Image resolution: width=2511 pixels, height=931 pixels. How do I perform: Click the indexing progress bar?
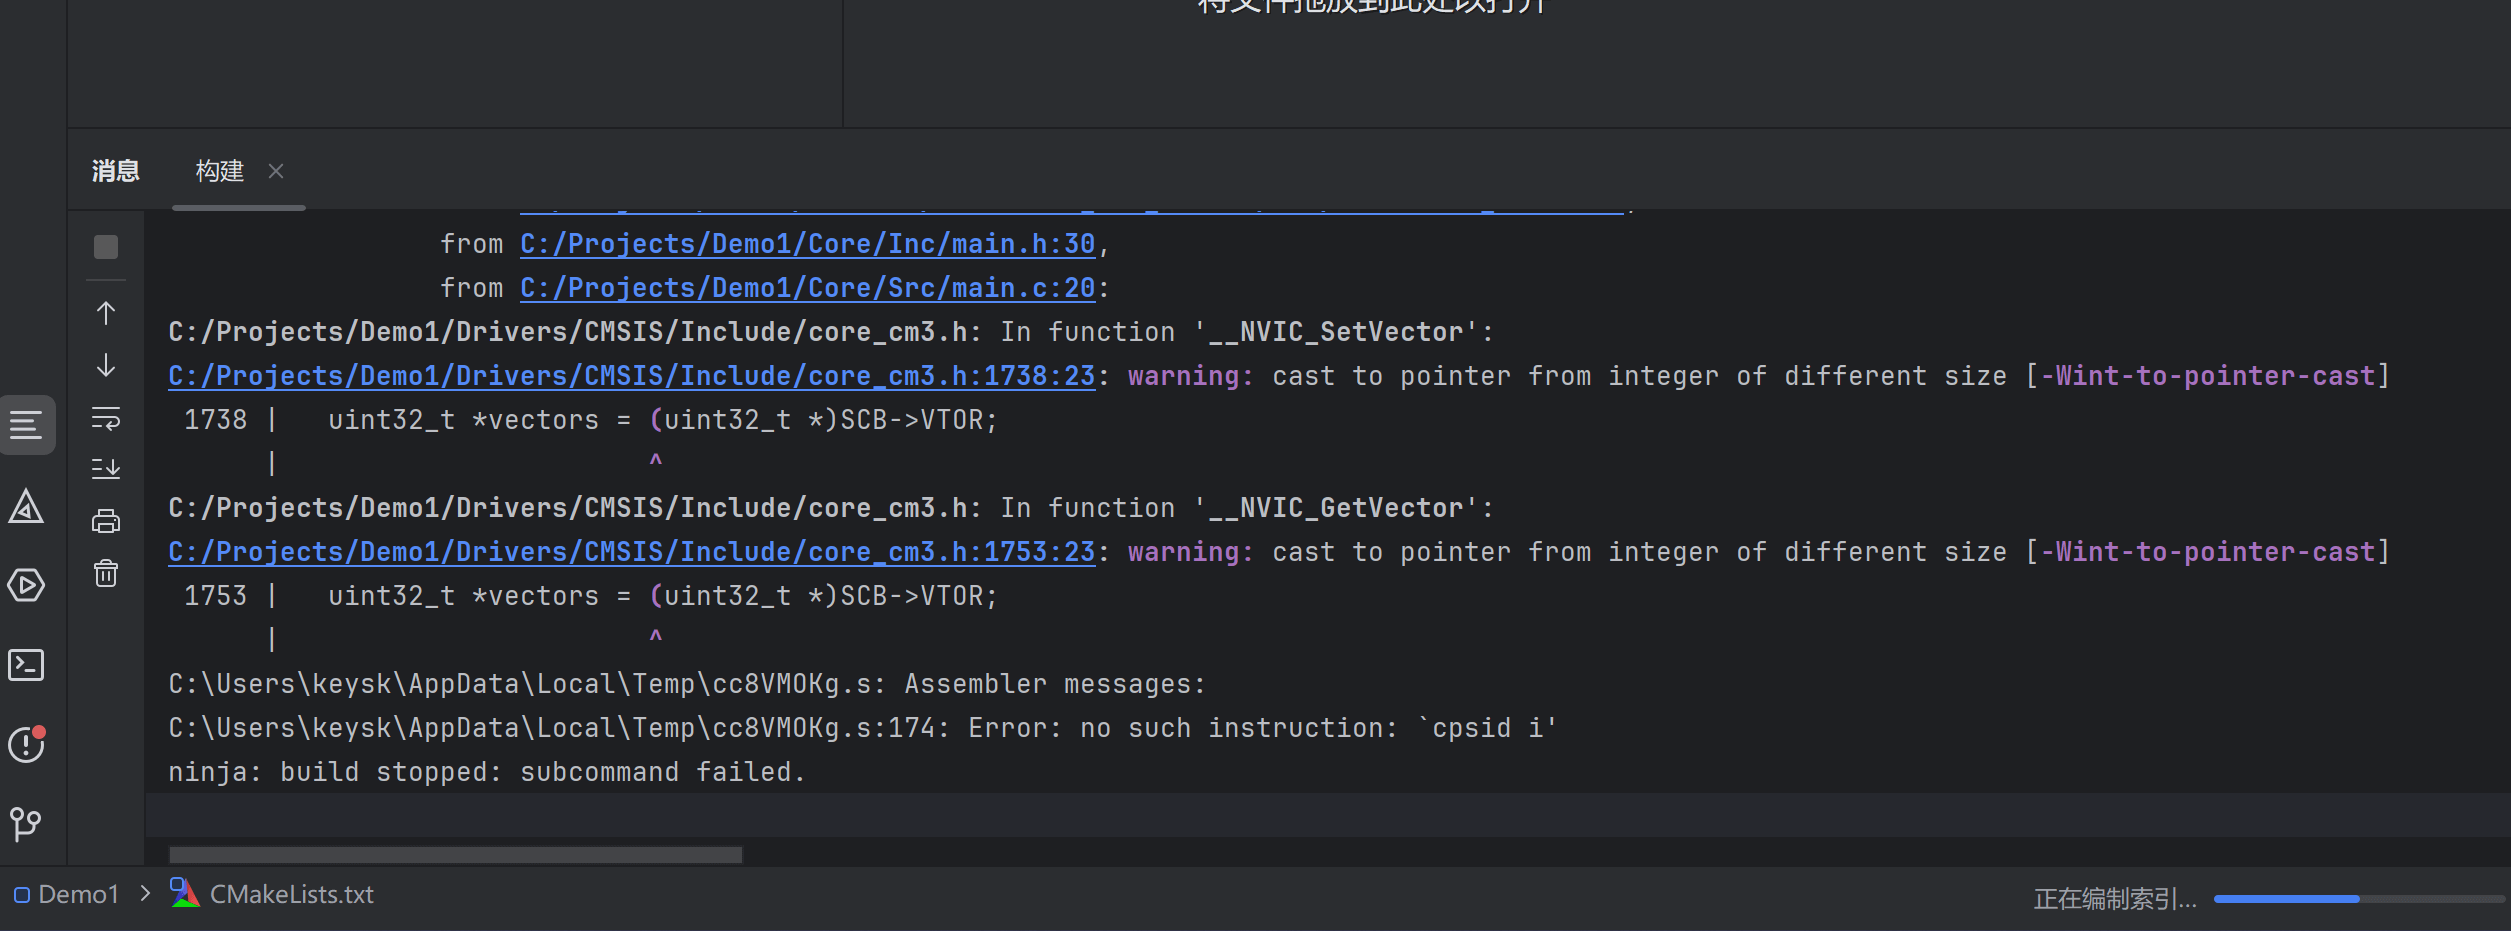click(2358, 899)
